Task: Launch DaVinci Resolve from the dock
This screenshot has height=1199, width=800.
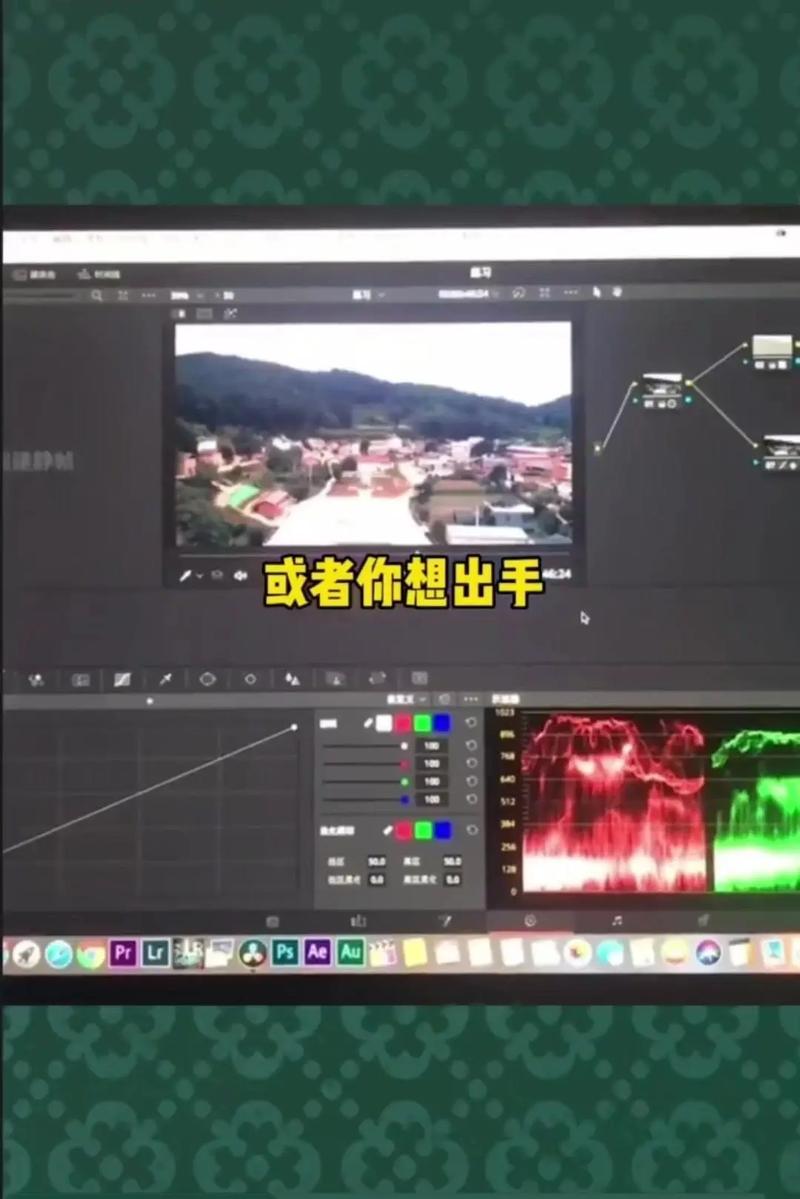Action: point(252,955)
